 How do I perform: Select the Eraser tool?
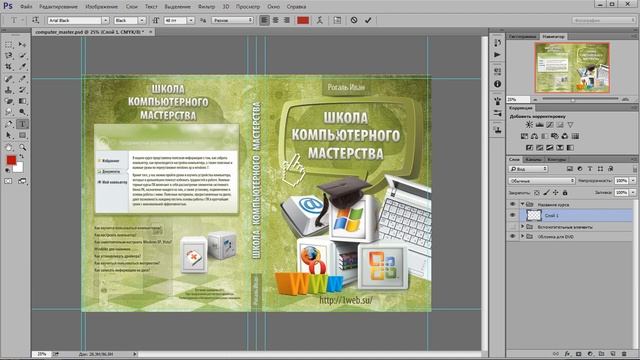[9, 101]
